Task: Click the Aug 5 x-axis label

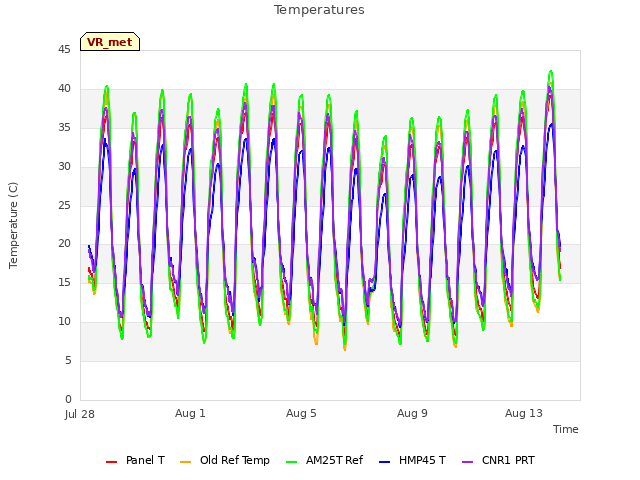Action: [301, 413]
